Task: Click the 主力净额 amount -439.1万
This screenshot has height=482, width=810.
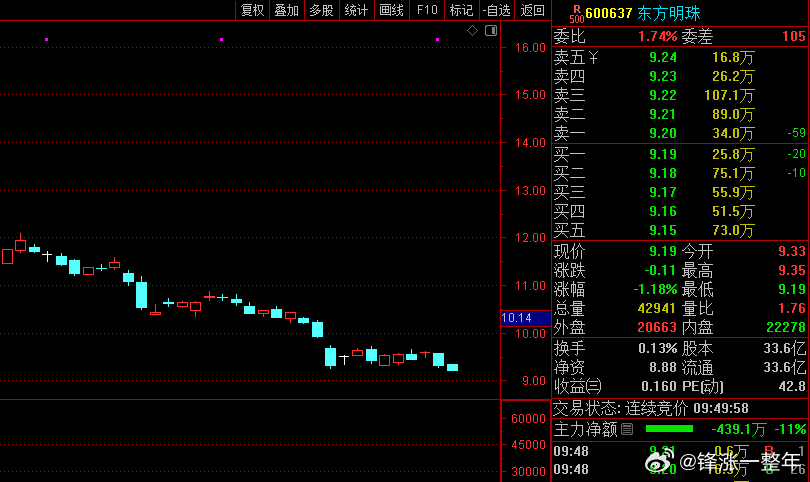Action: pyautogui.click(x=739, y=429)
